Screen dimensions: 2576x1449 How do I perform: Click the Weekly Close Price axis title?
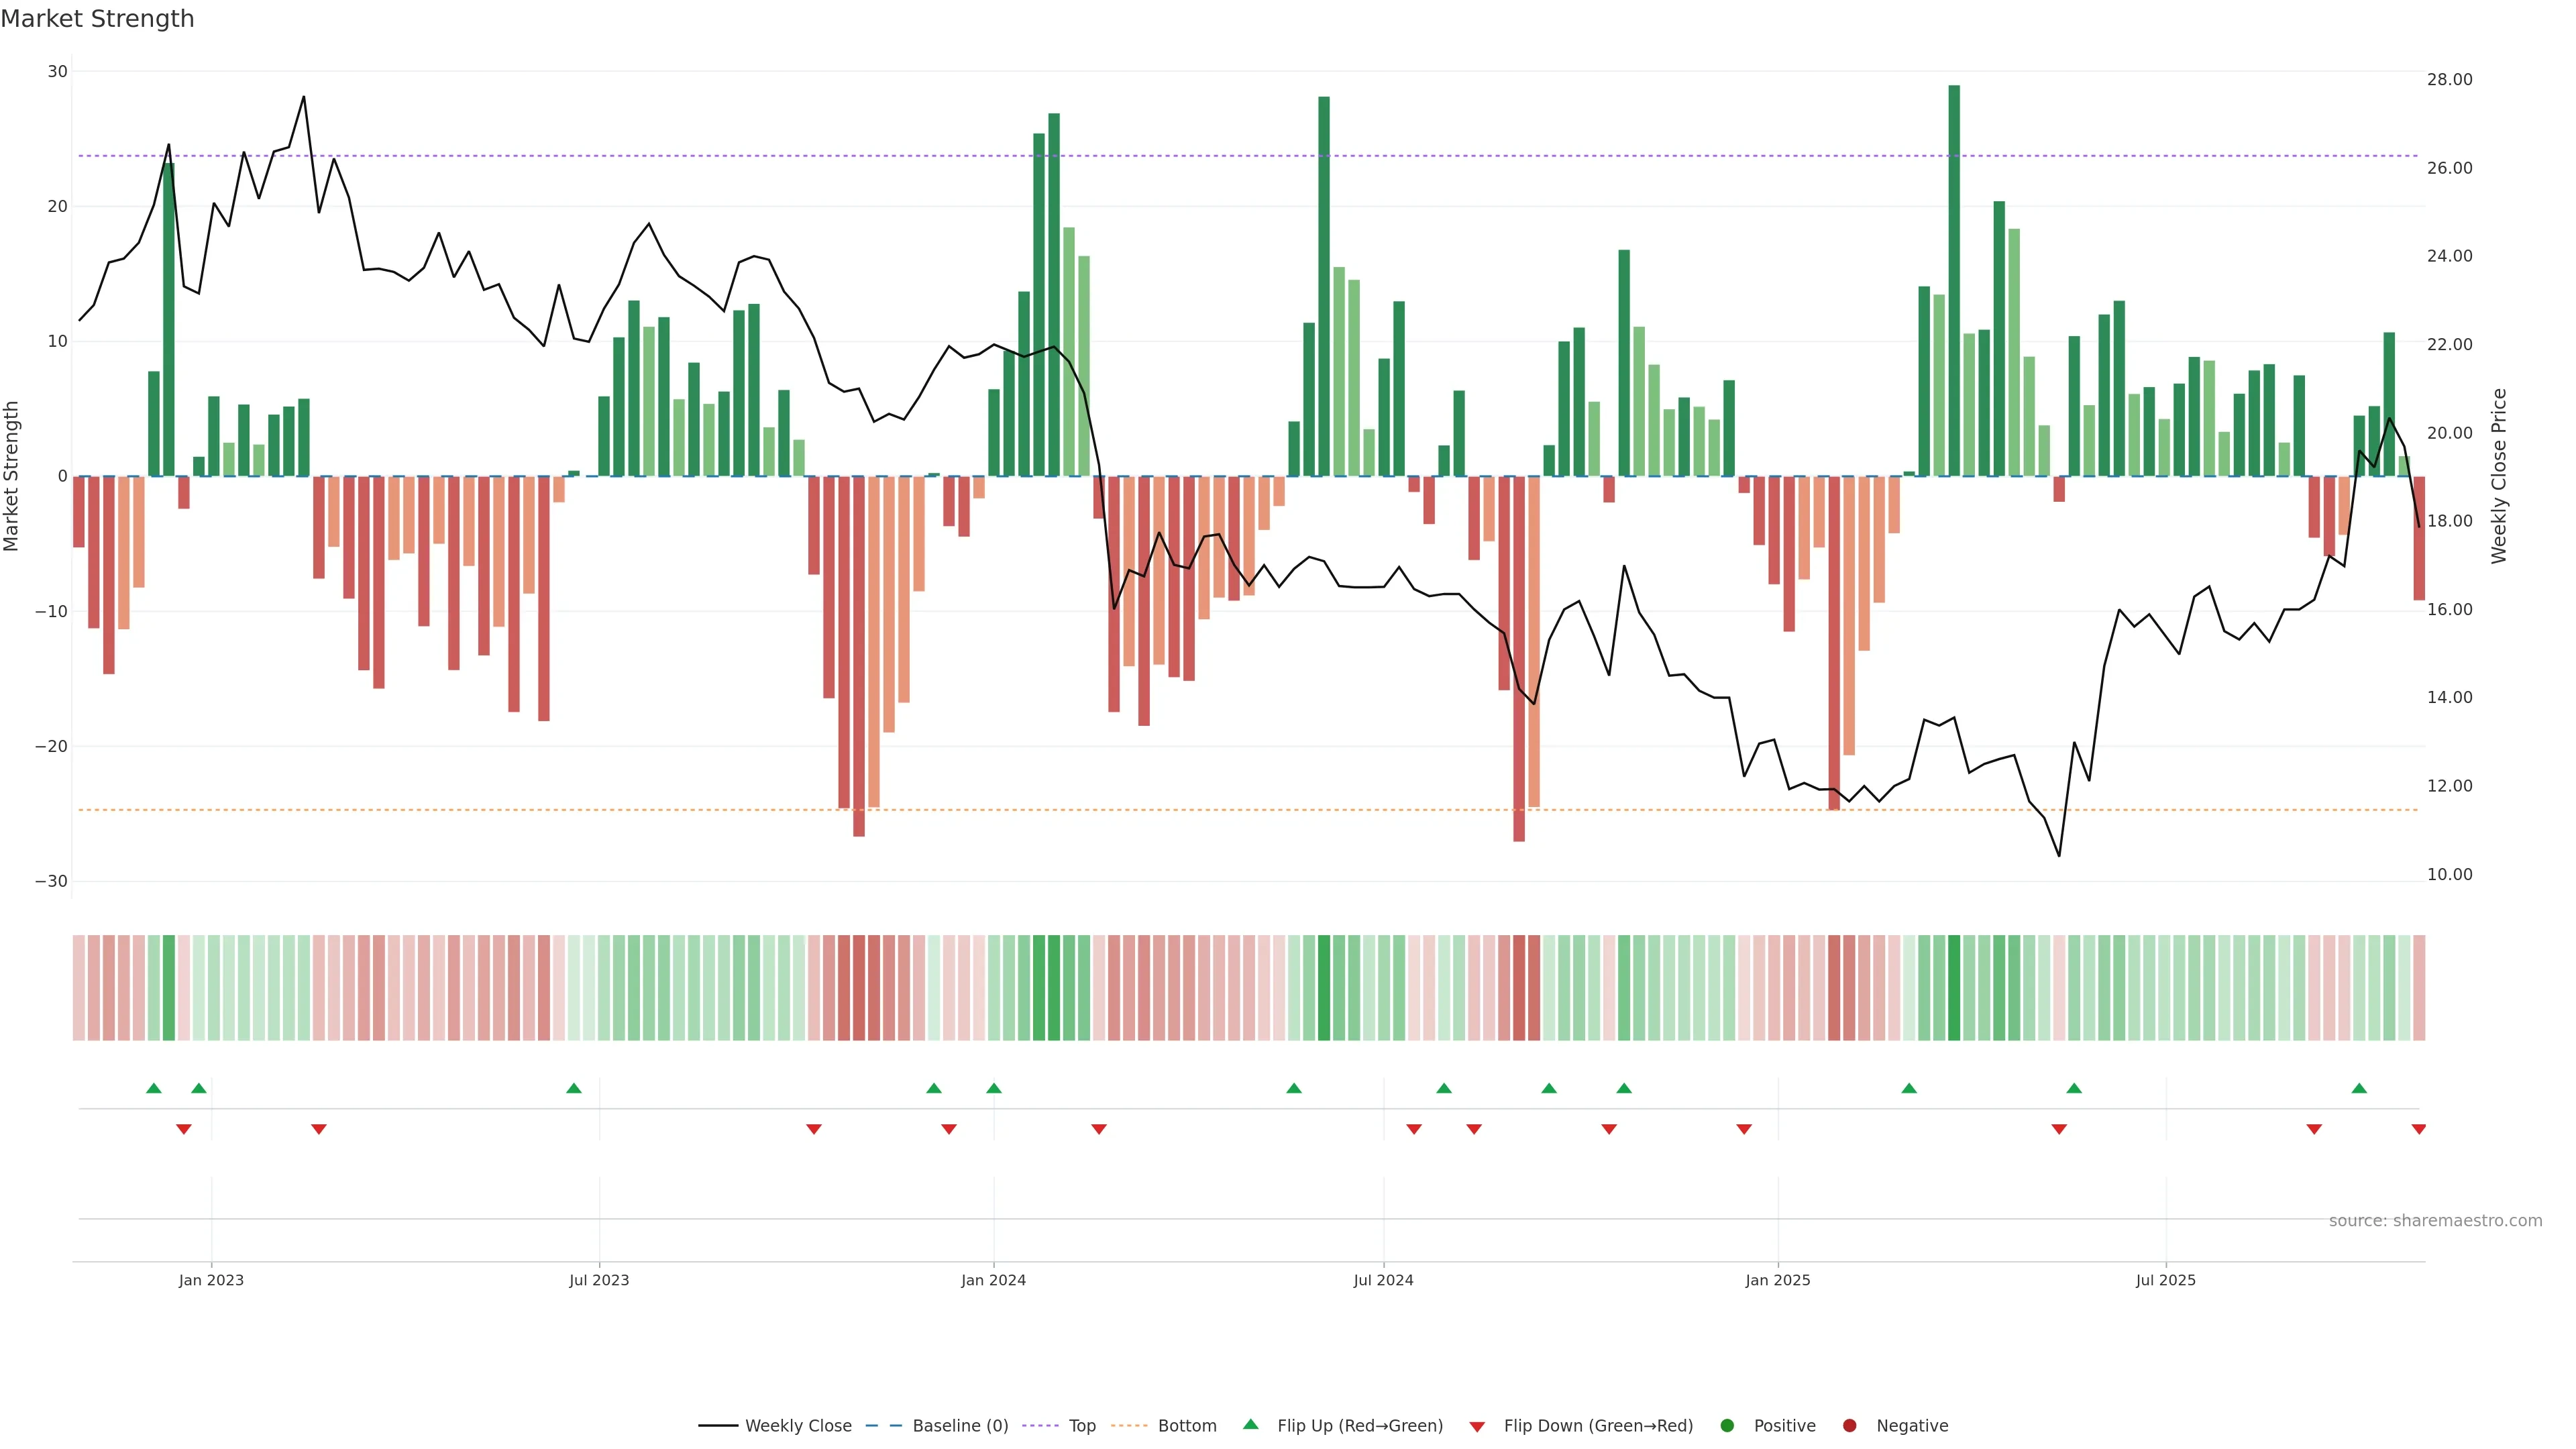(2499, 476)
